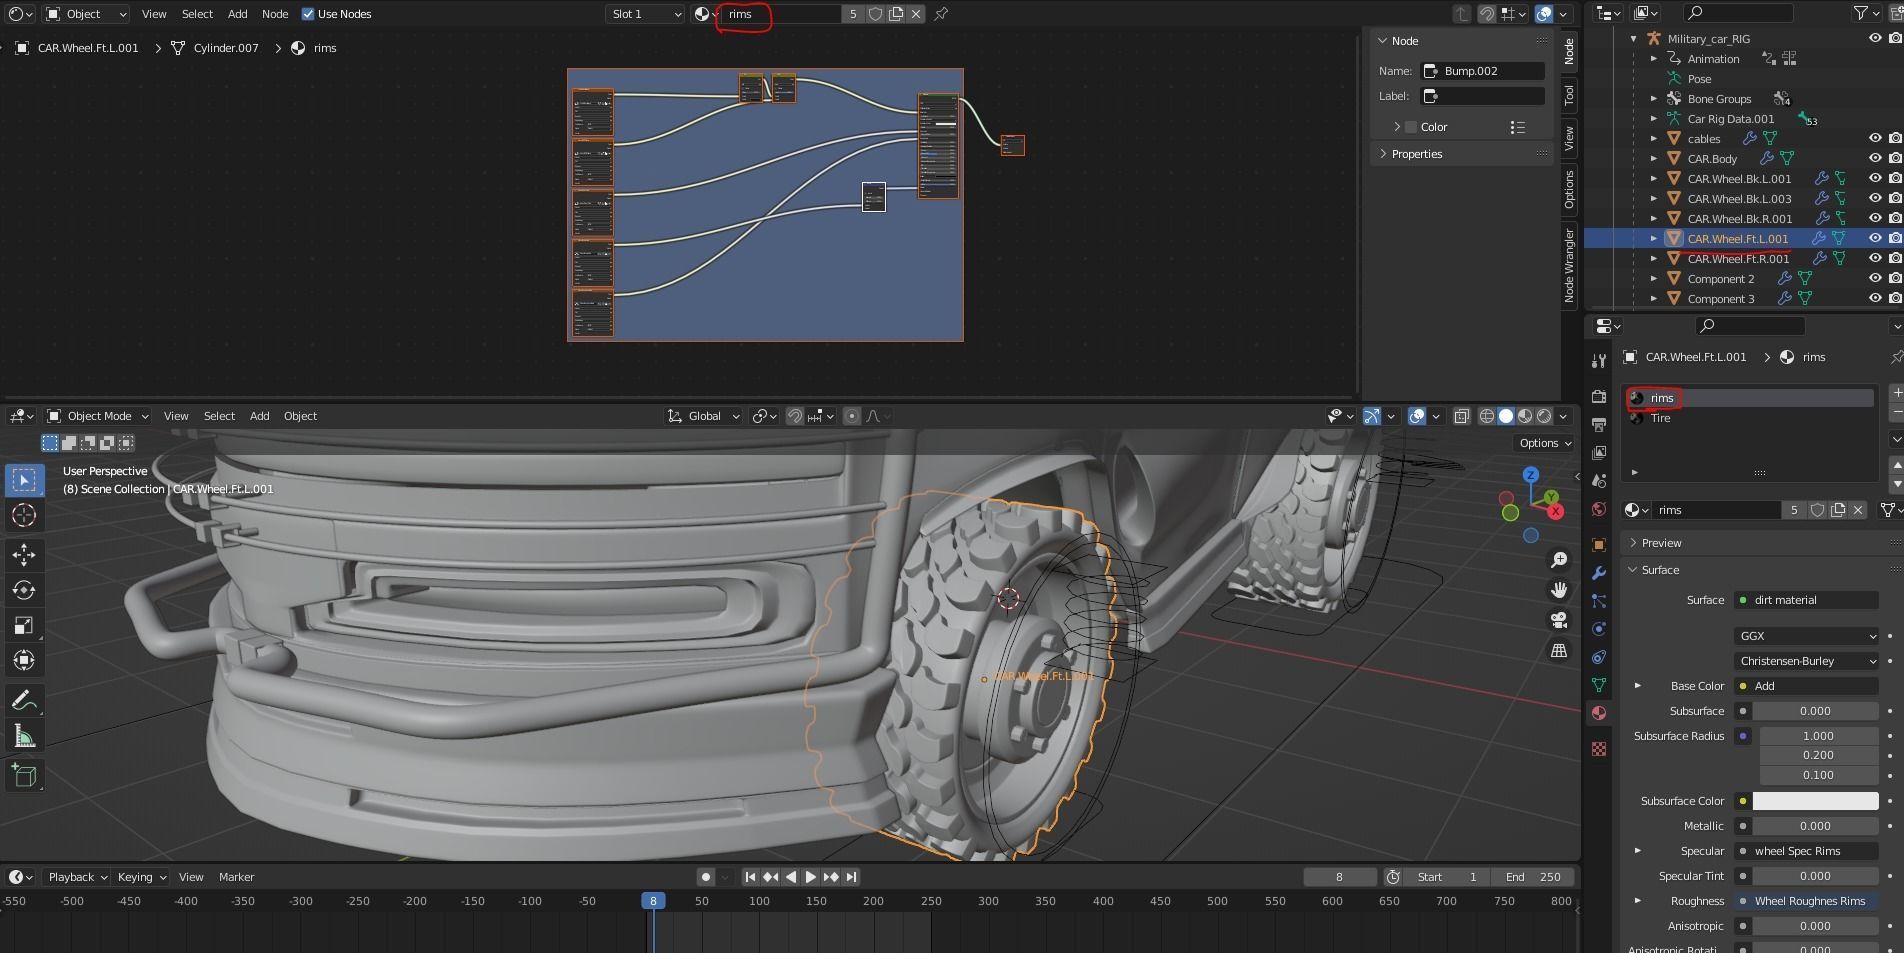
Task: Collapse the Surface panel
Action: pyautogui.click(x=1660, y=570)
